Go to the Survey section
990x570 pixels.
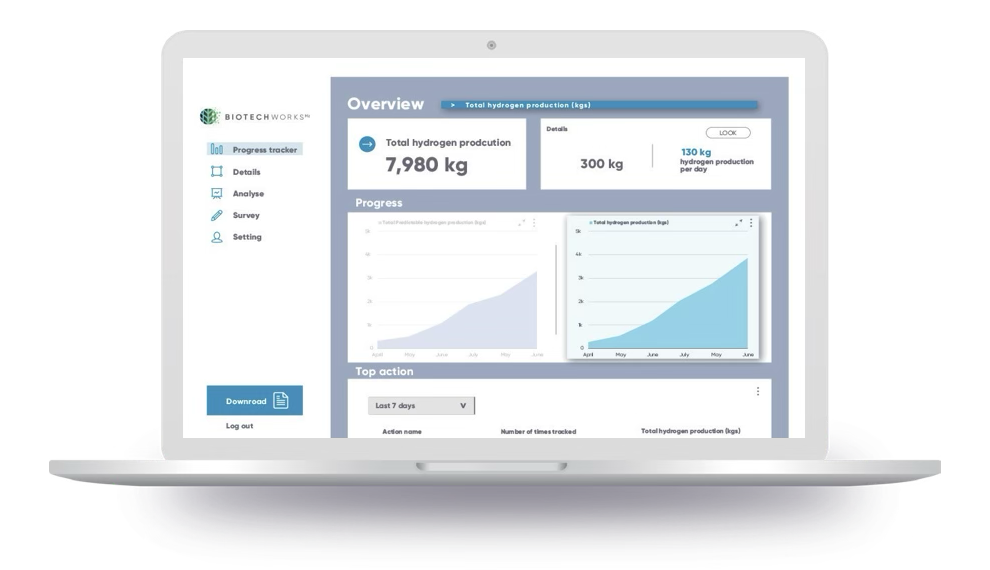246,216
